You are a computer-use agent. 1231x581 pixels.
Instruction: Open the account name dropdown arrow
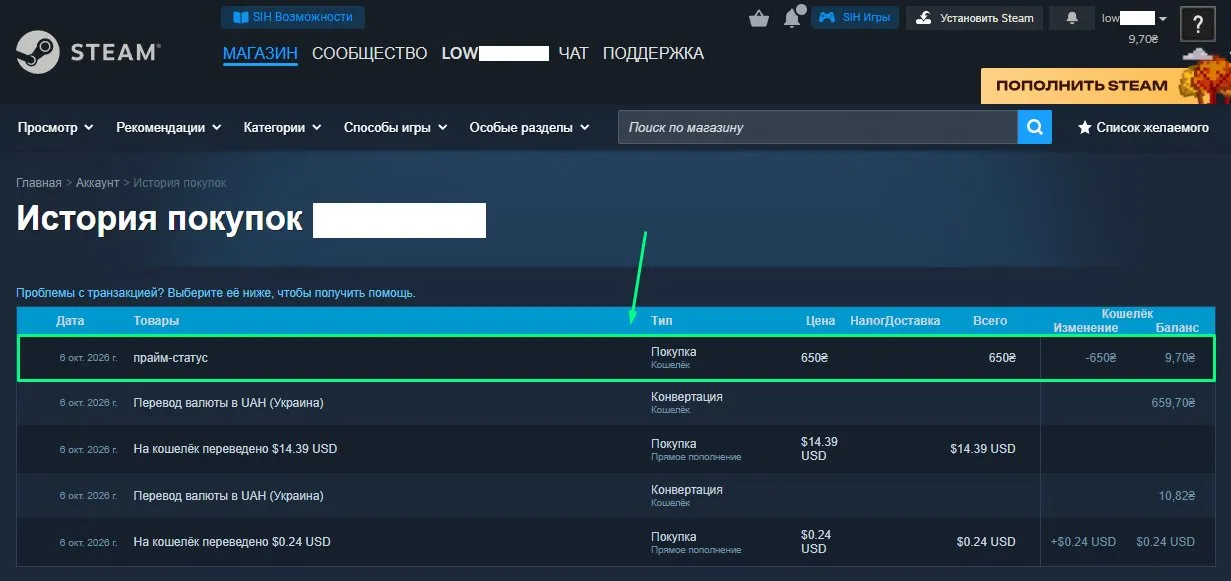point(1163,18)
